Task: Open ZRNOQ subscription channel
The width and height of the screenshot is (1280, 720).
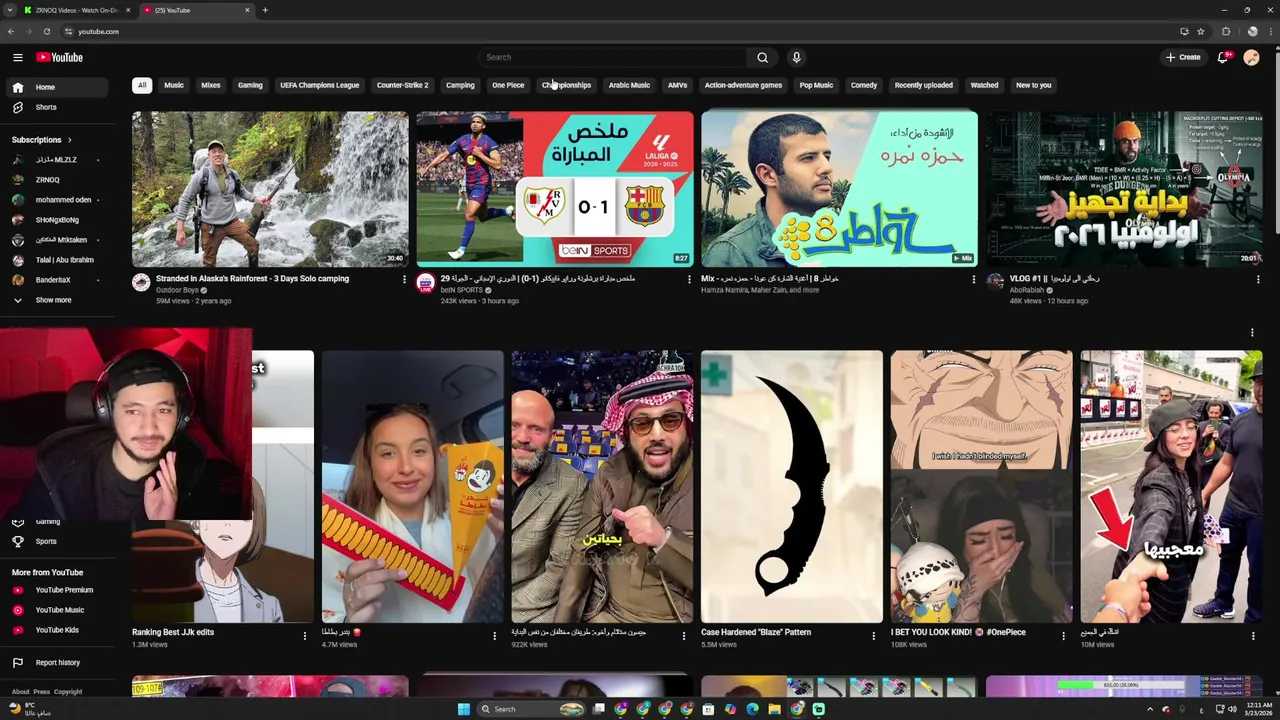Action: pos(55,180)
